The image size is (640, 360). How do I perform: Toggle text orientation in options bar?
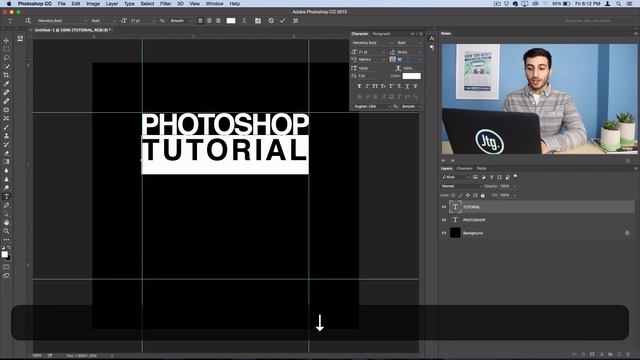pyautogui.click(x=28, y=21)
